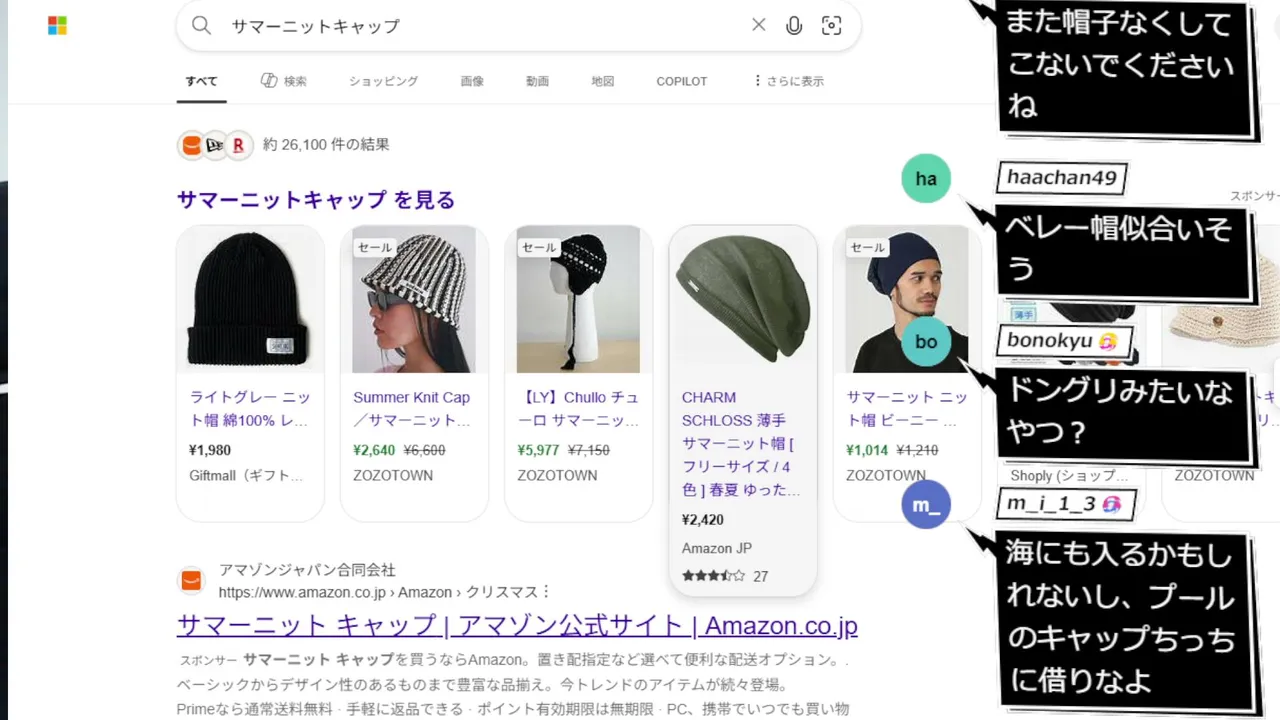Image resolution: width=1280 pixels, height=720 pixels.
Task: Click the crossed-out ¥7,150 original price
Action: point(588,450)
